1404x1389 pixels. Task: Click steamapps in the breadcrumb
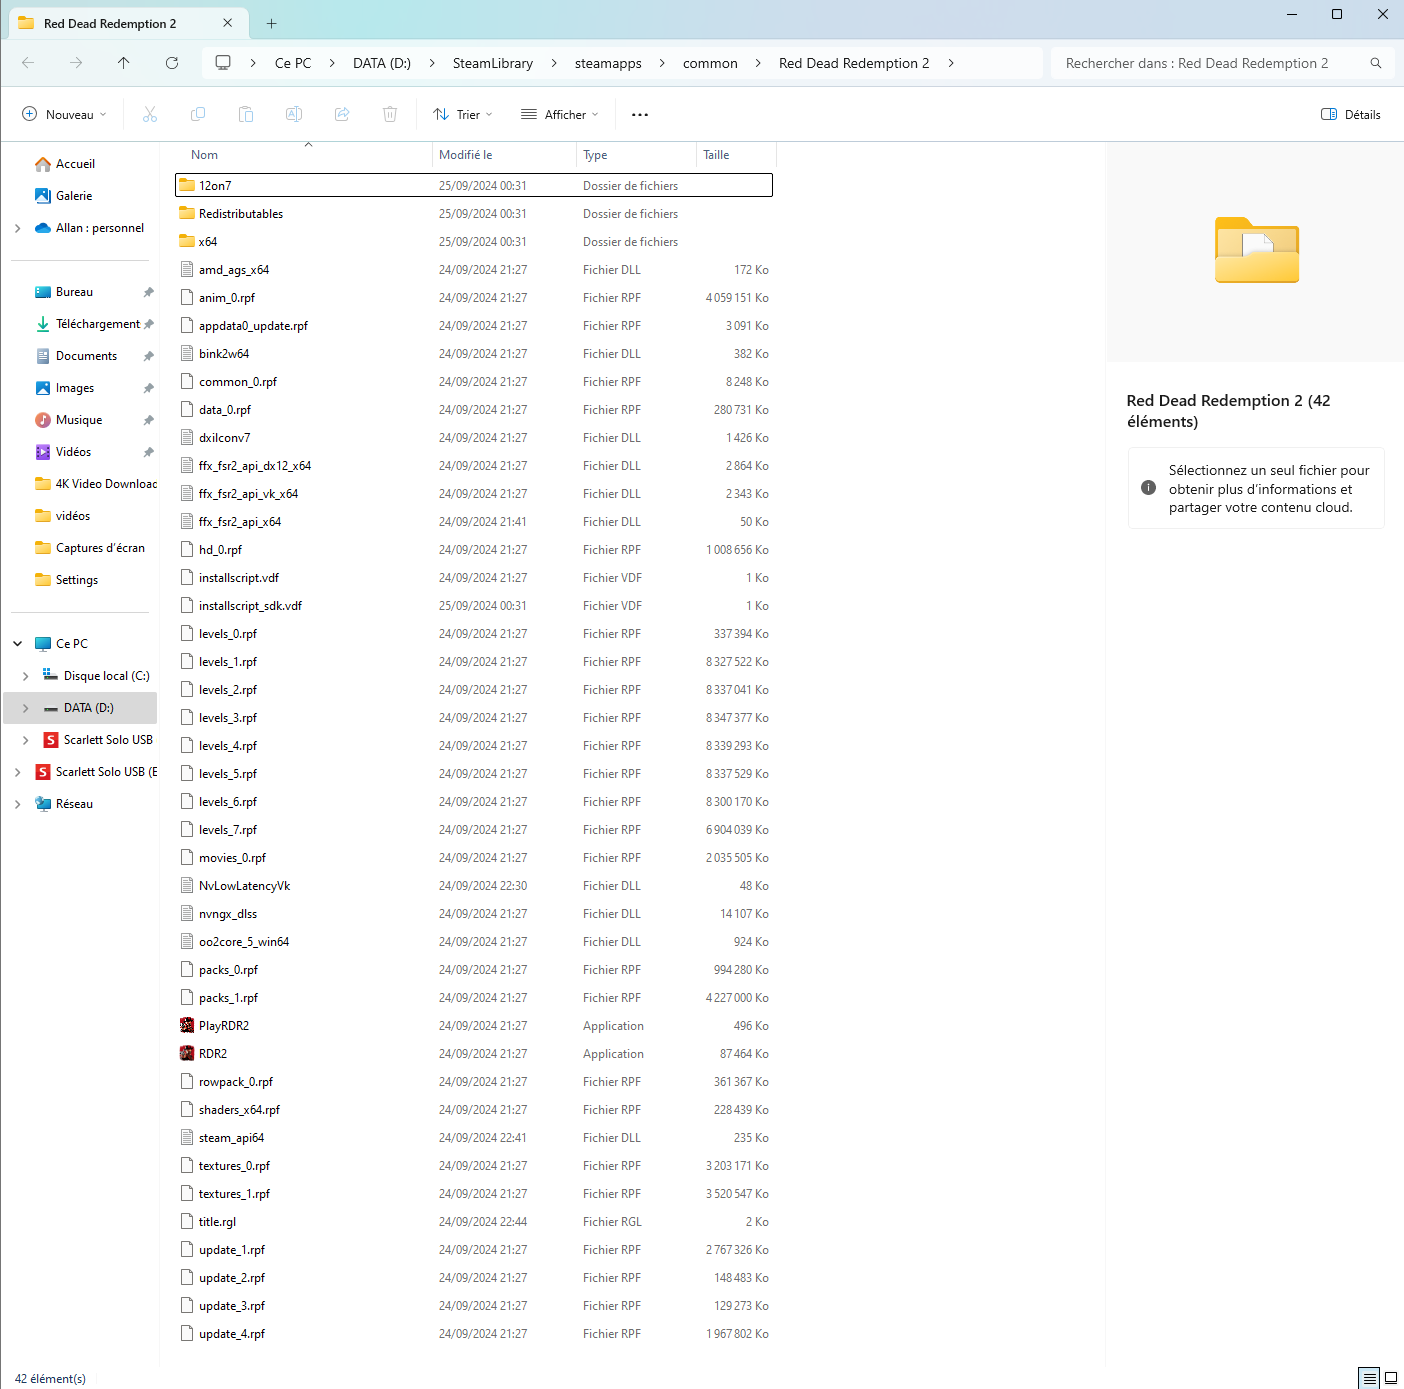click(x=608, y=63)
